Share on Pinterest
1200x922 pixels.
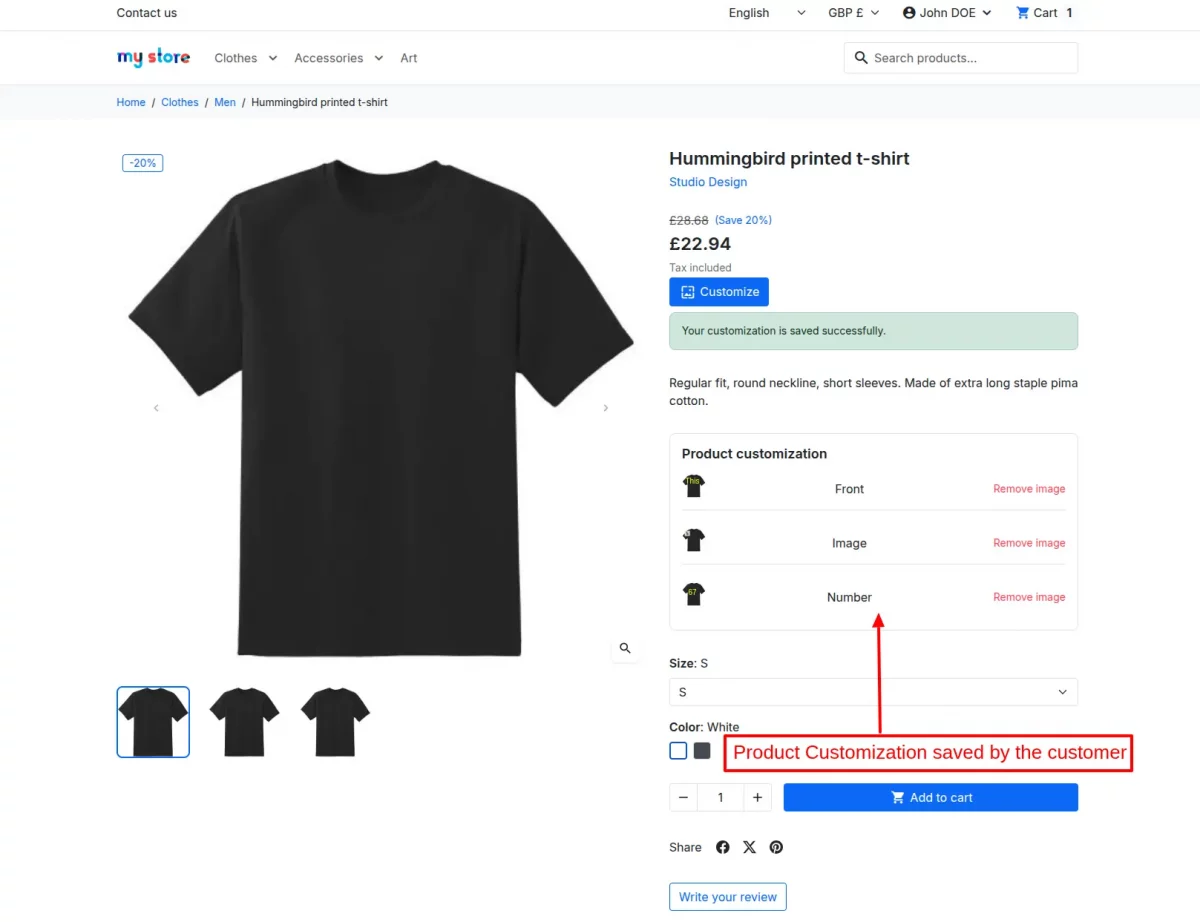click(x=776, y=847)
